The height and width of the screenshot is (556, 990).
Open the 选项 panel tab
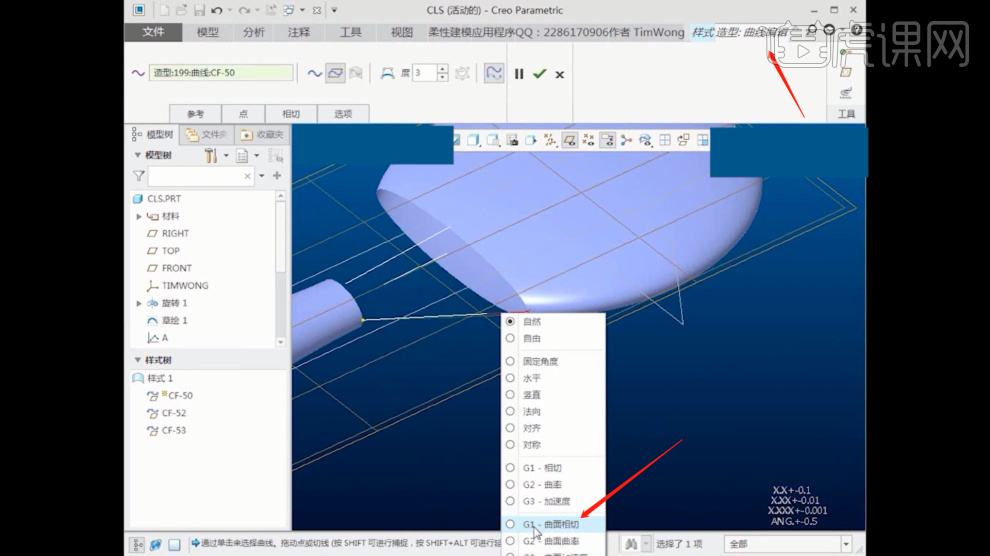click(x=343, y=114)
